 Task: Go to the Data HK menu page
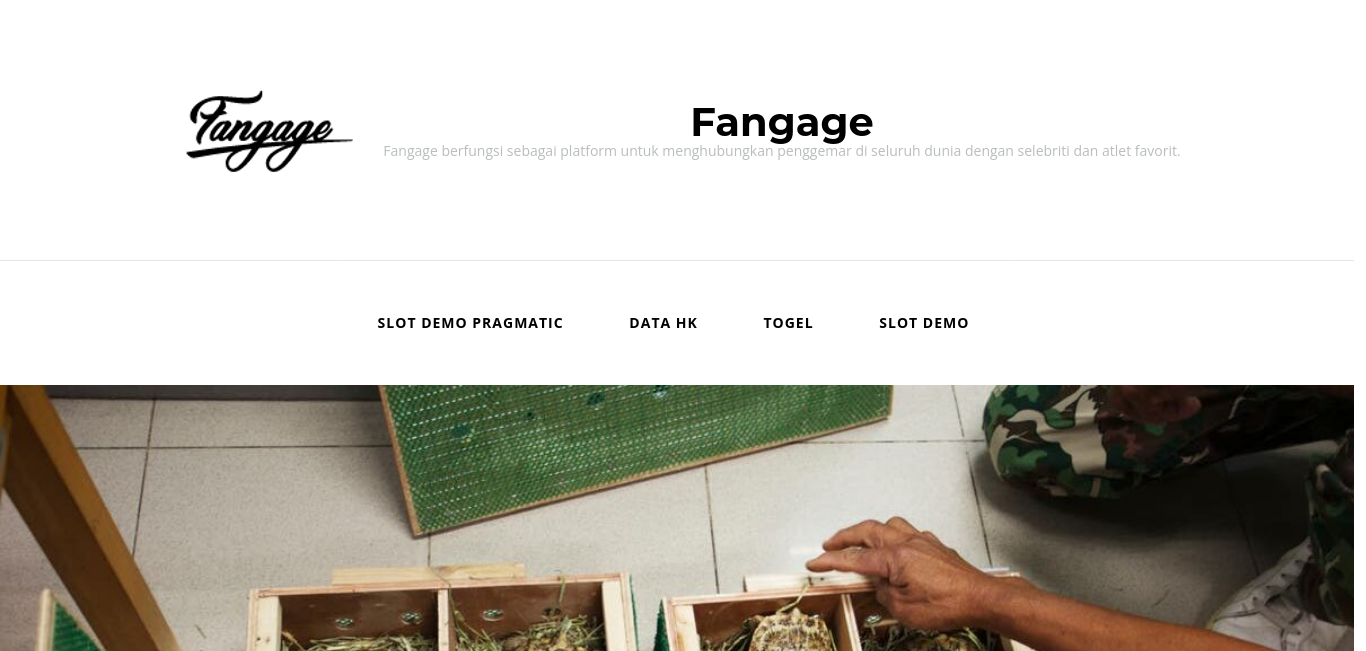pos(663,323)
